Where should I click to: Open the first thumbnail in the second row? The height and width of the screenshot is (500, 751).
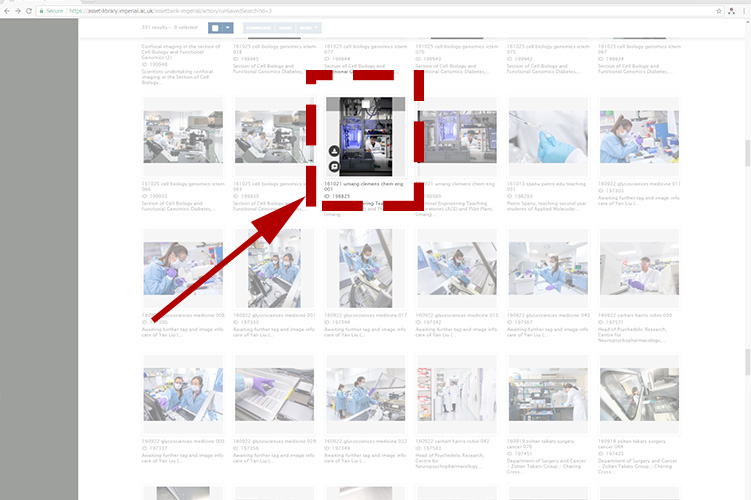click(182, 137)
